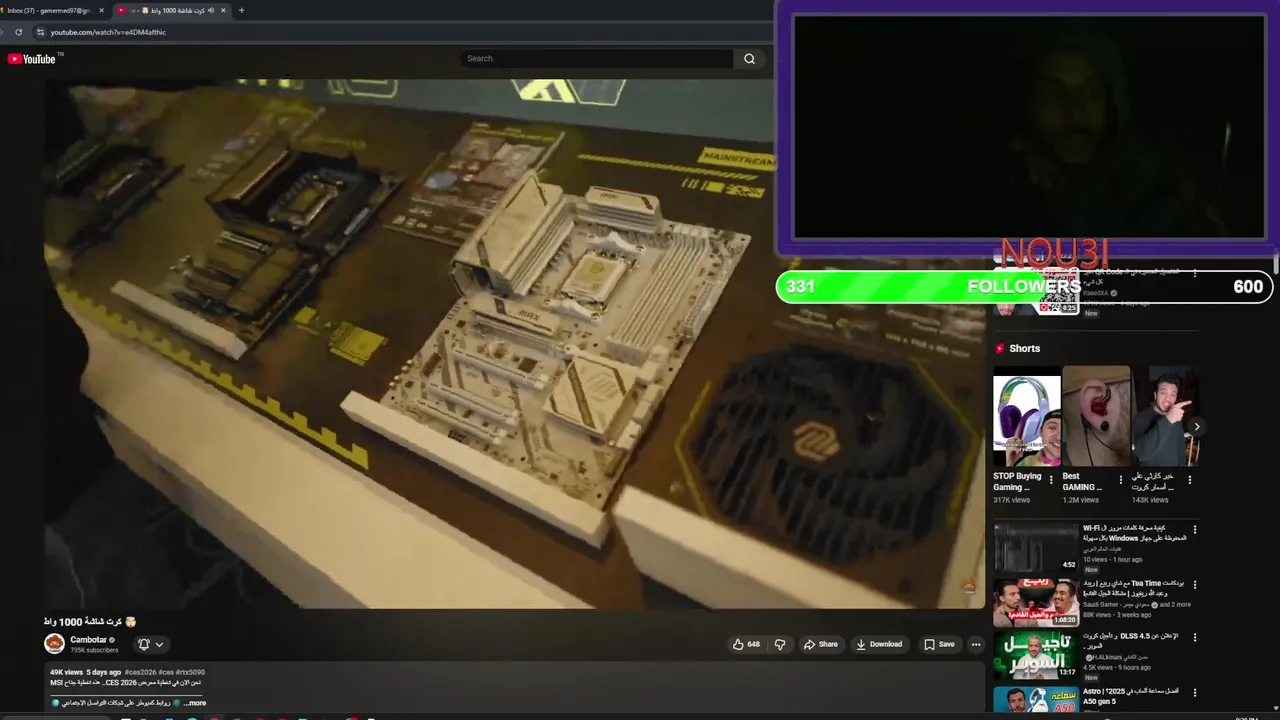The image size is (1280, 720).
Task: Open Cambotar channel avatar
Action: (54, 644)
